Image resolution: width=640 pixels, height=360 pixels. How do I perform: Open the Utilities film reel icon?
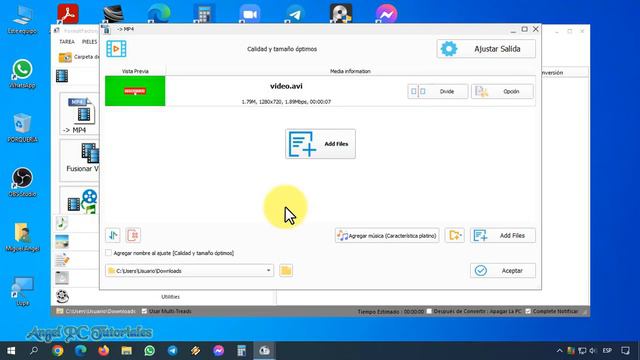pyautogui.click(x=62, y=296)
